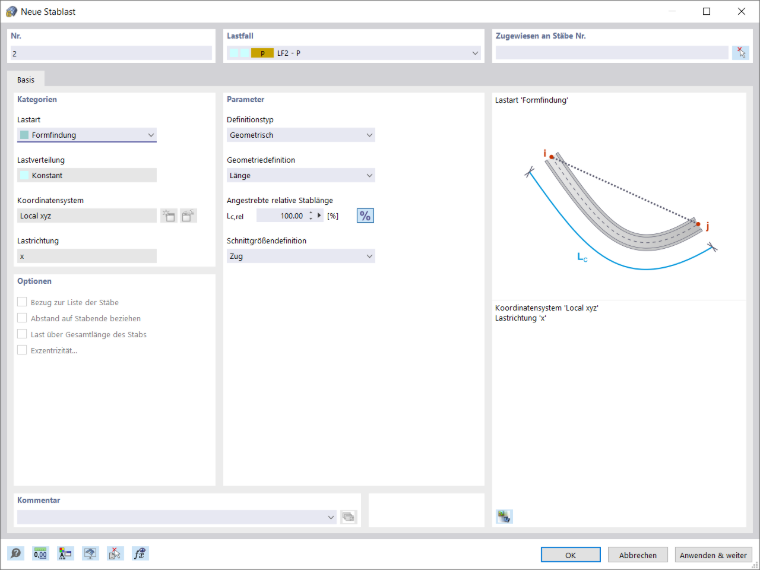
Task: Confirm with the OK button
Action: [x=570, y=554]
